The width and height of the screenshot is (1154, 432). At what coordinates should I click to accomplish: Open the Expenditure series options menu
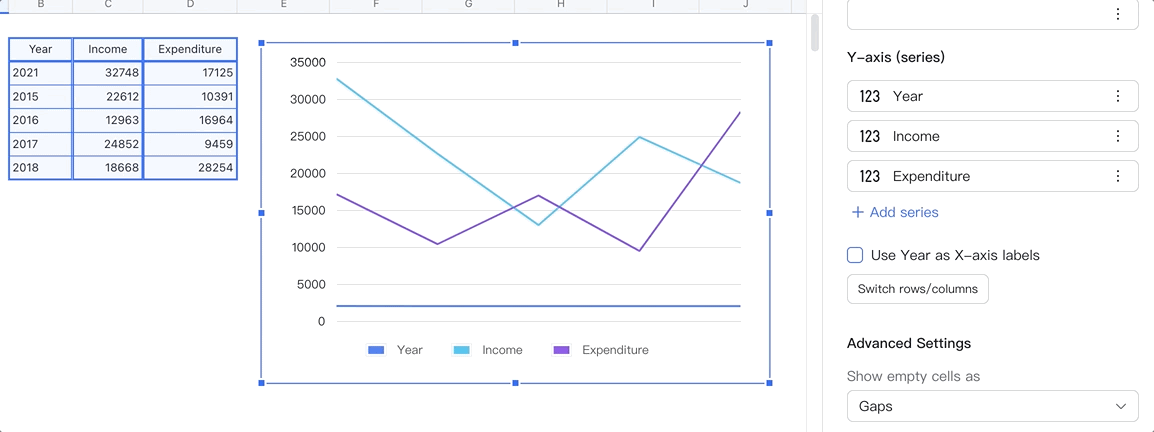(1118, 176)
